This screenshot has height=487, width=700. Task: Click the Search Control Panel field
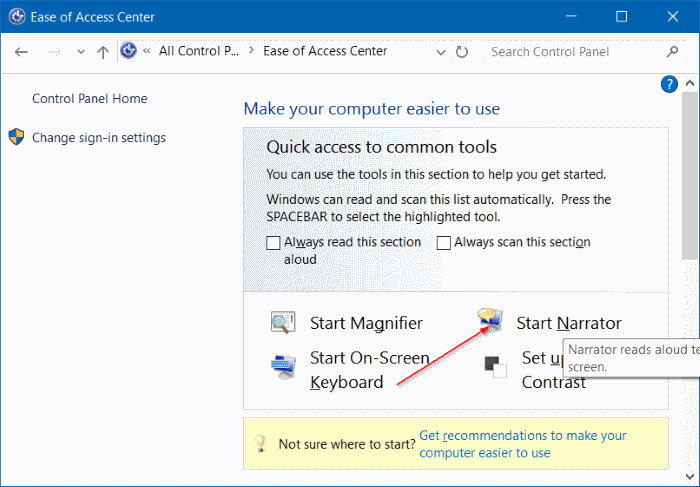576,52
